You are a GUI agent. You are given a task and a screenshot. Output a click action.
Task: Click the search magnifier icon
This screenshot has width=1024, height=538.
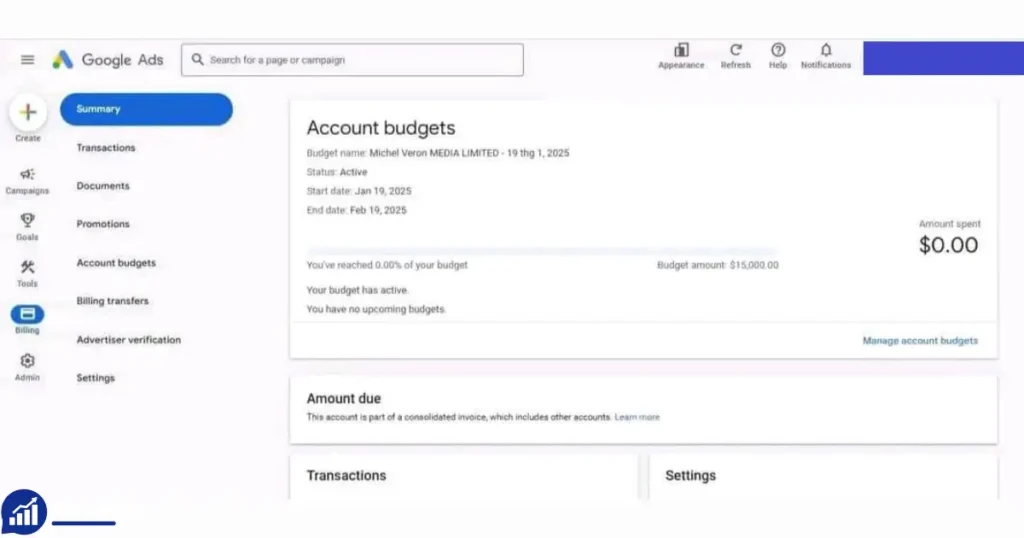[197, 59]
